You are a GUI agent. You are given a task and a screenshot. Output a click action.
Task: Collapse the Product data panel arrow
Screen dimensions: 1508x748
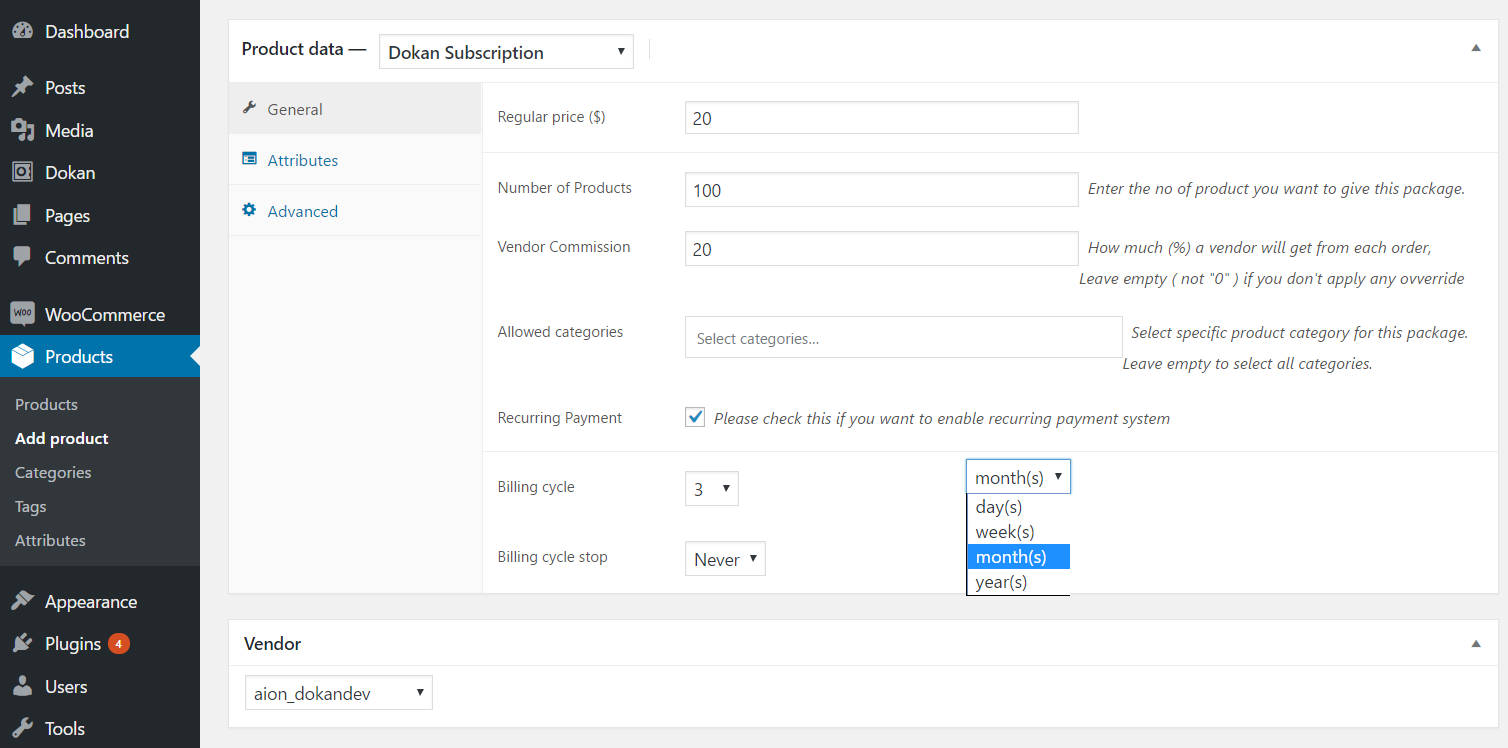click(1476, 48)
